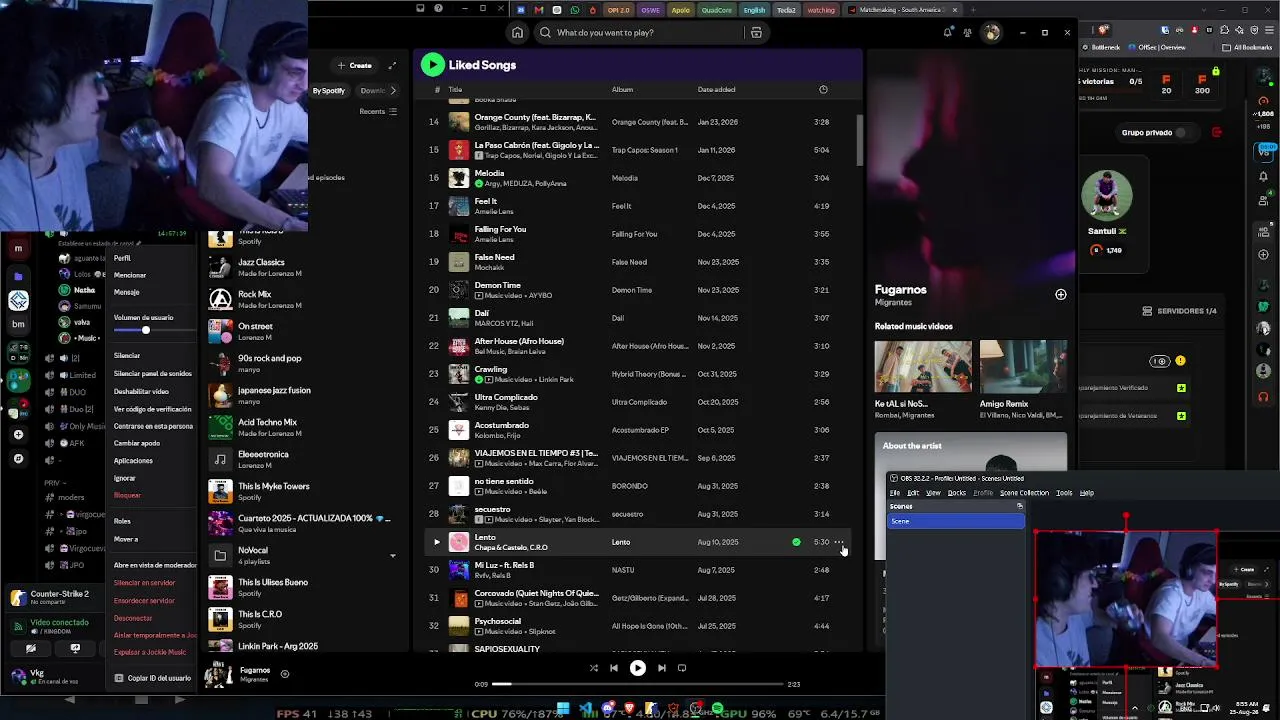Open the Discord Add a Server plus icon
The width and height of the screenshot is (1280, 720).
point(18,435)
